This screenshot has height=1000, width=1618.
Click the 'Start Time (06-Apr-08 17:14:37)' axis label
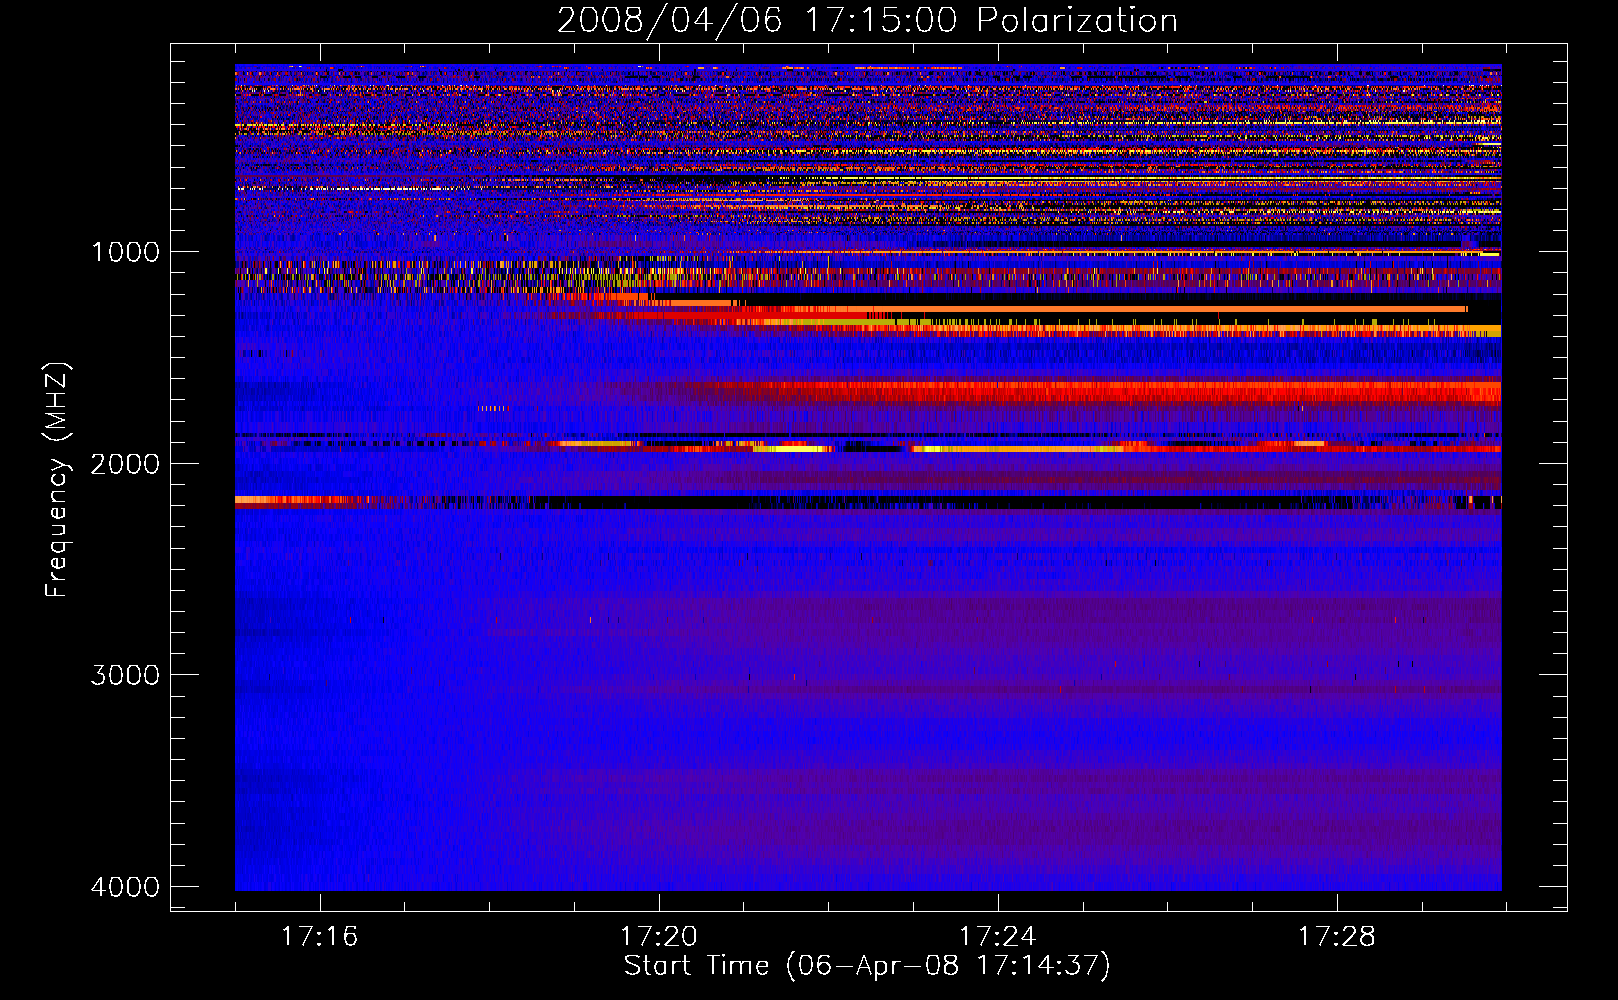867,966
